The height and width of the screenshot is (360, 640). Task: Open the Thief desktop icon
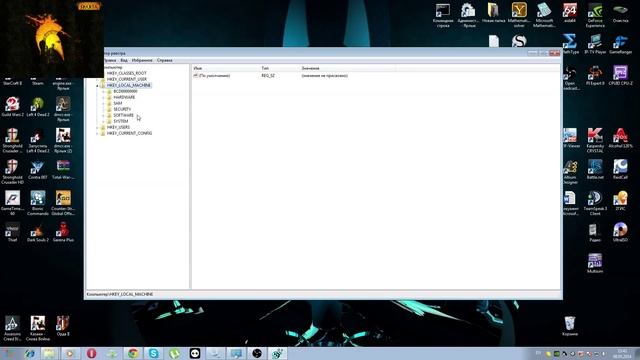pos(12,232)
